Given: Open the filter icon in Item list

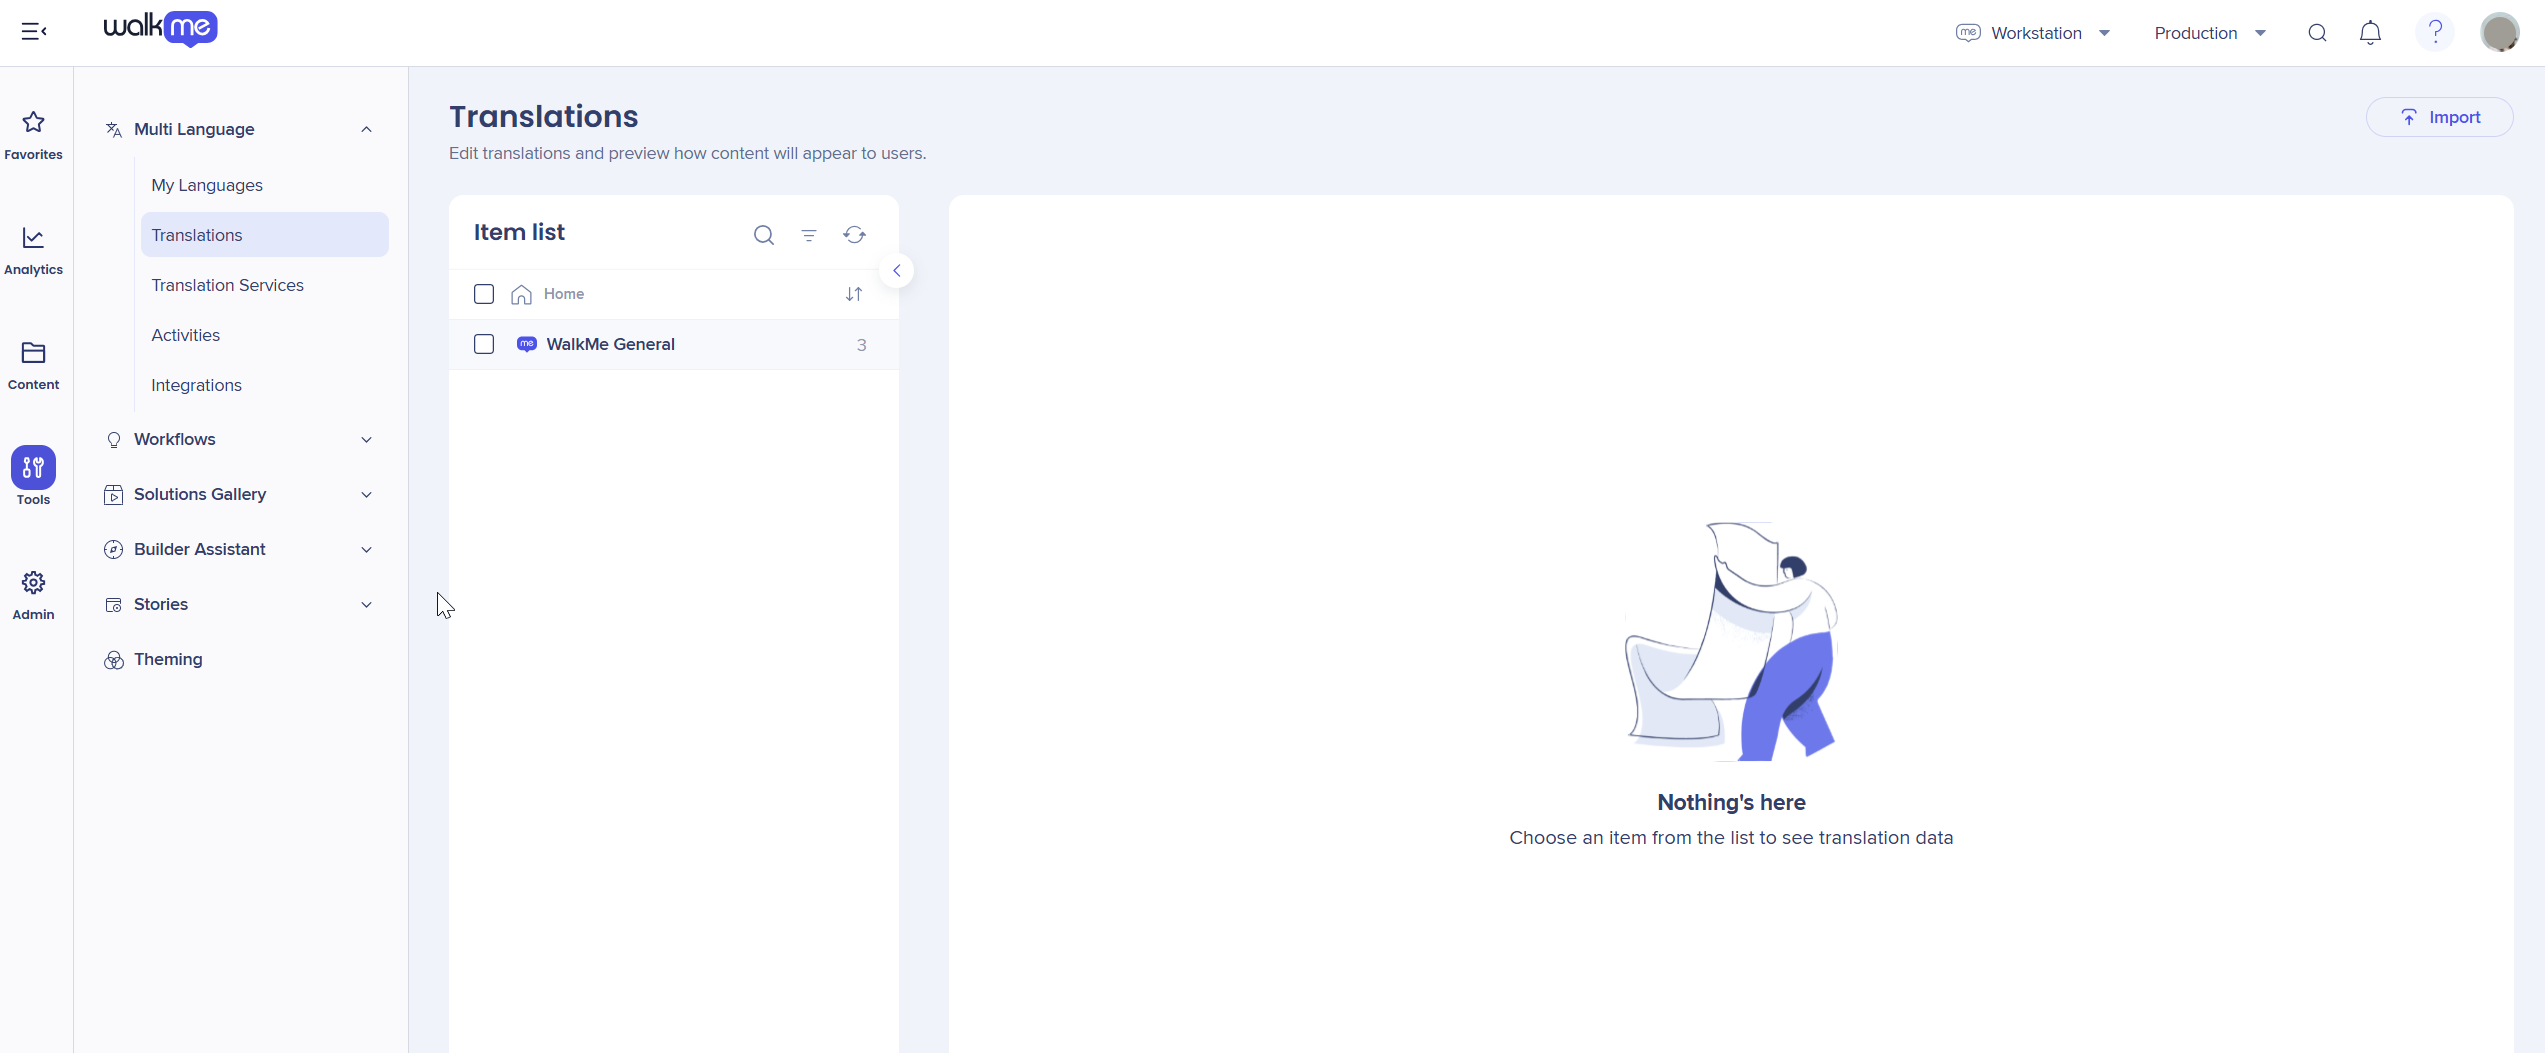Looking at the screenshot, I should 809,235.
